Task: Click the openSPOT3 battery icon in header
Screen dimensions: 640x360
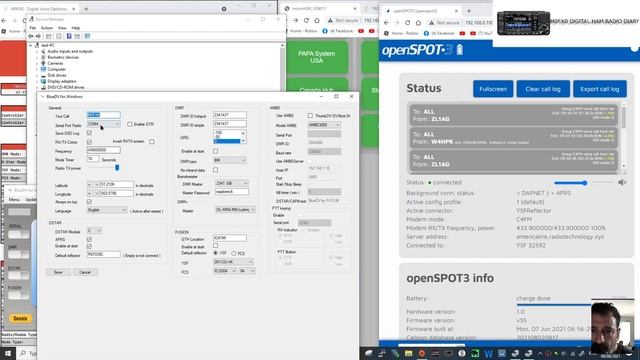Action: 460,50
